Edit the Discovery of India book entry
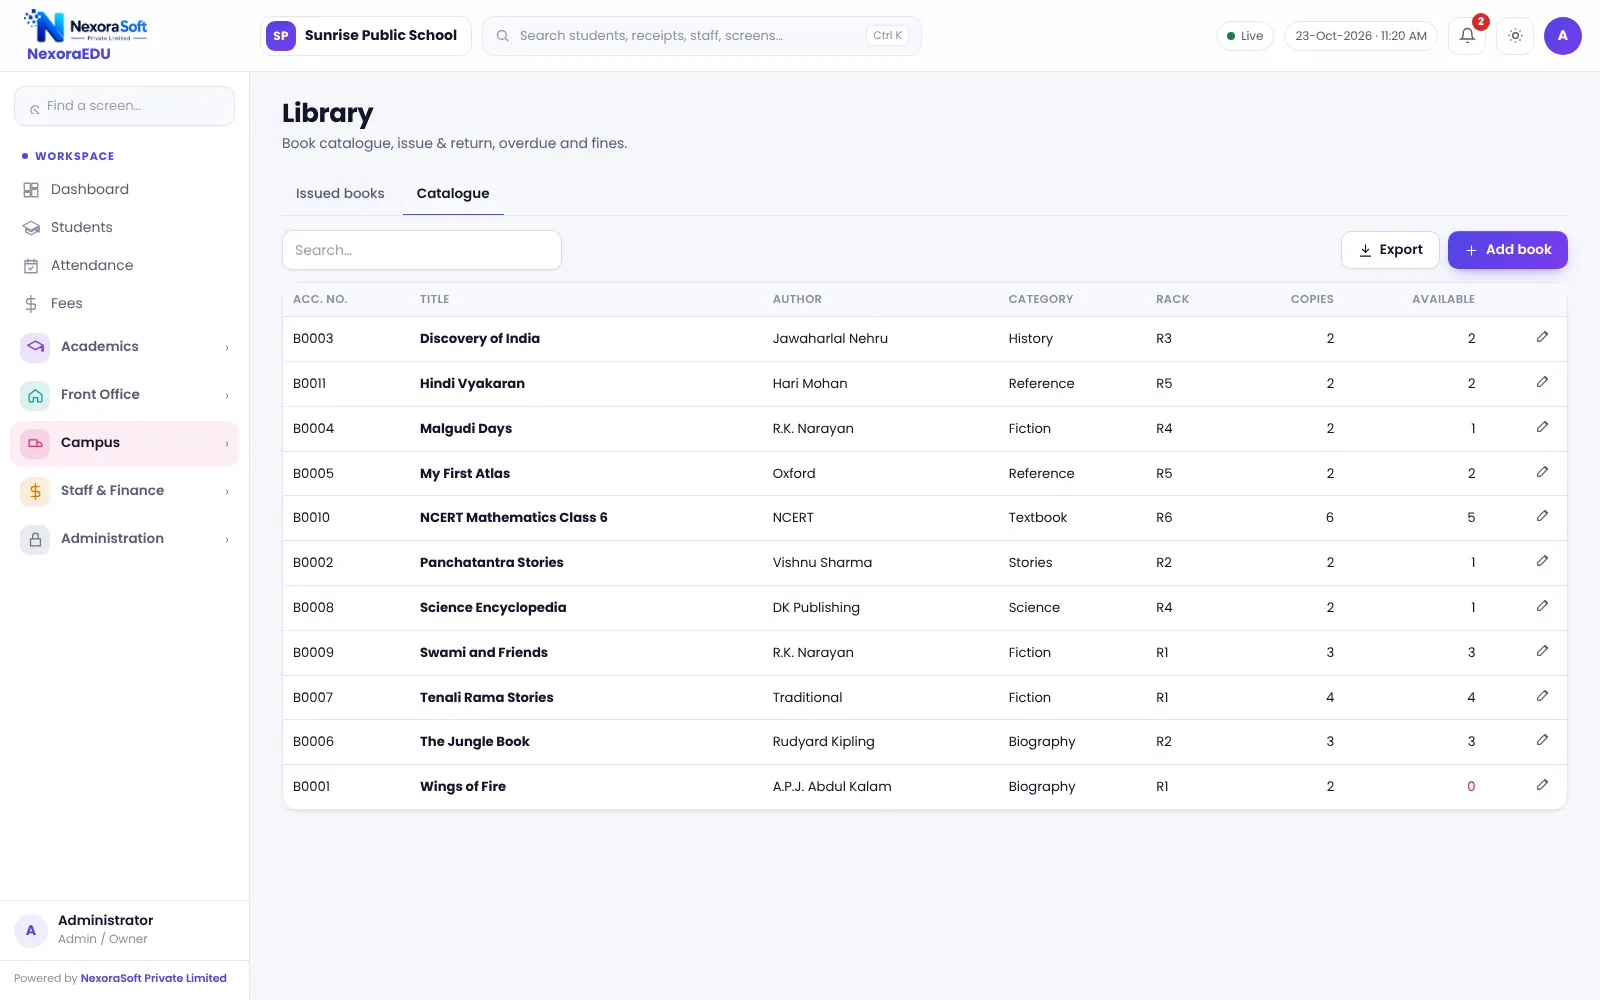Image resolution: width=1600 pixels, height=1000 pixels. (1542, 338)
